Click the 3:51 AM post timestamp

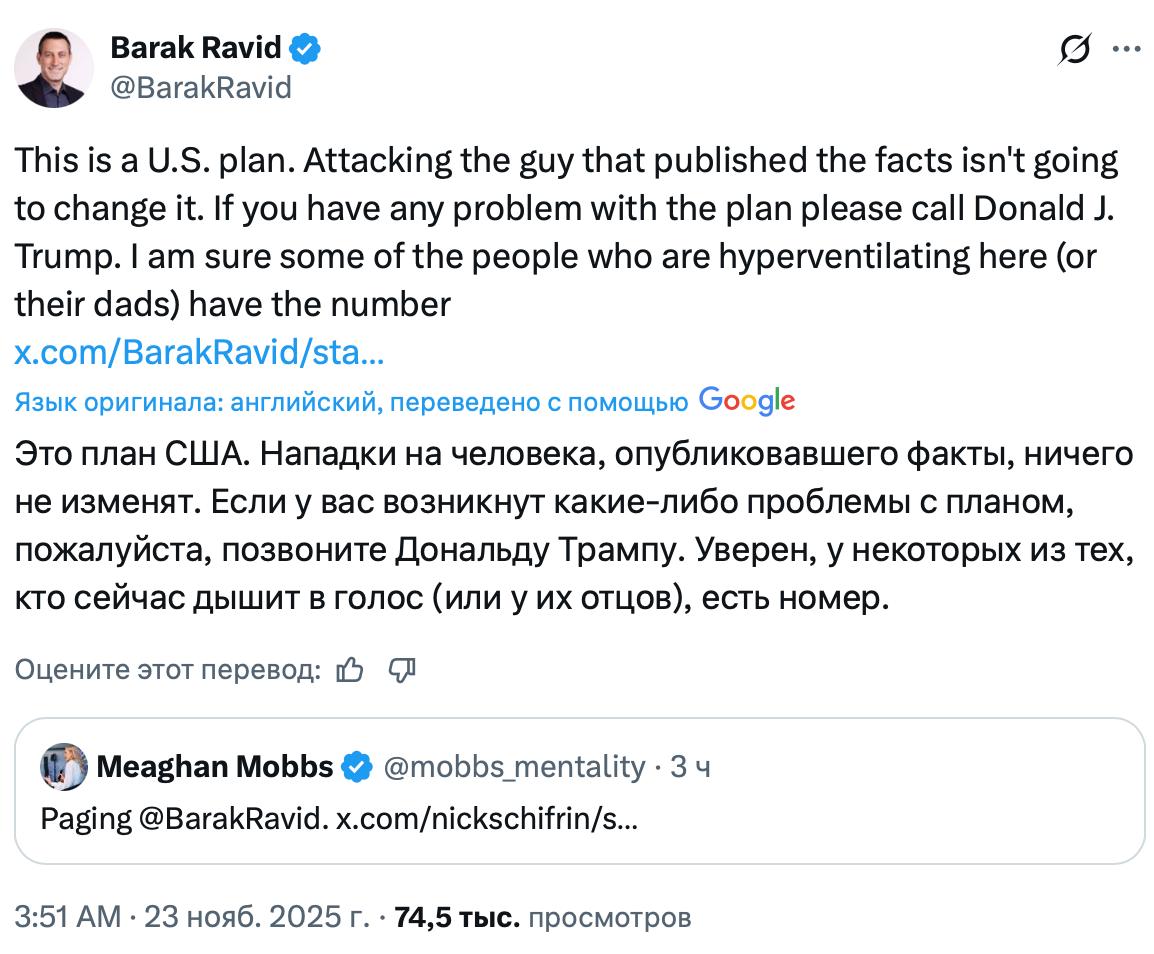(x=68, y=916)
